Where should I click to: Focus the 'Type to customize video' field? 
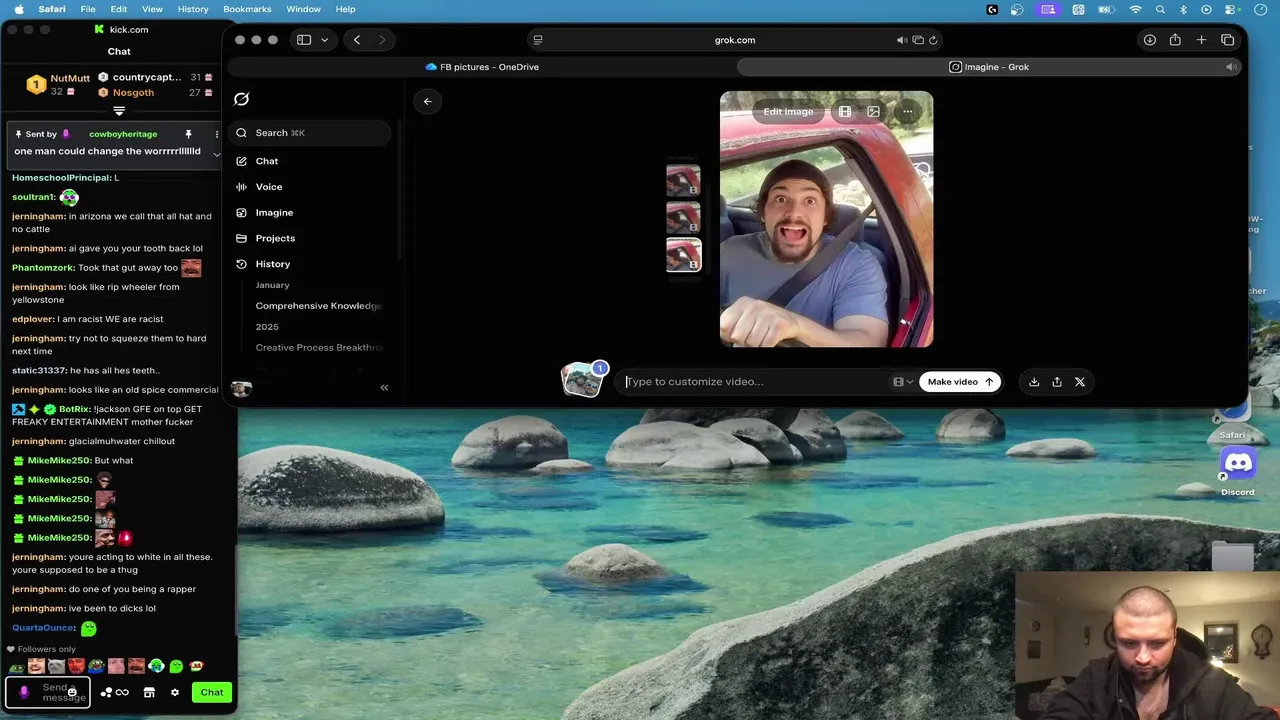point(755,382)
